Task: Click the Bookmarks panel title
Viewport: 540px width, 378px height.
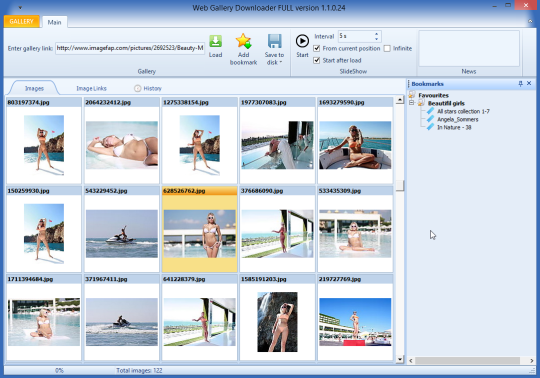Action: 427,84
